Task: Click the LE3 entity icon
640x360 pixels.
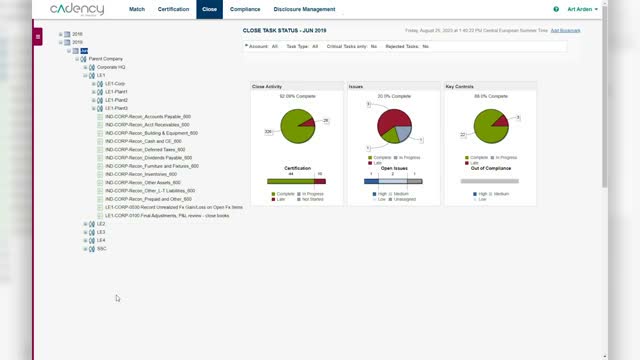Action: (92, 232)
